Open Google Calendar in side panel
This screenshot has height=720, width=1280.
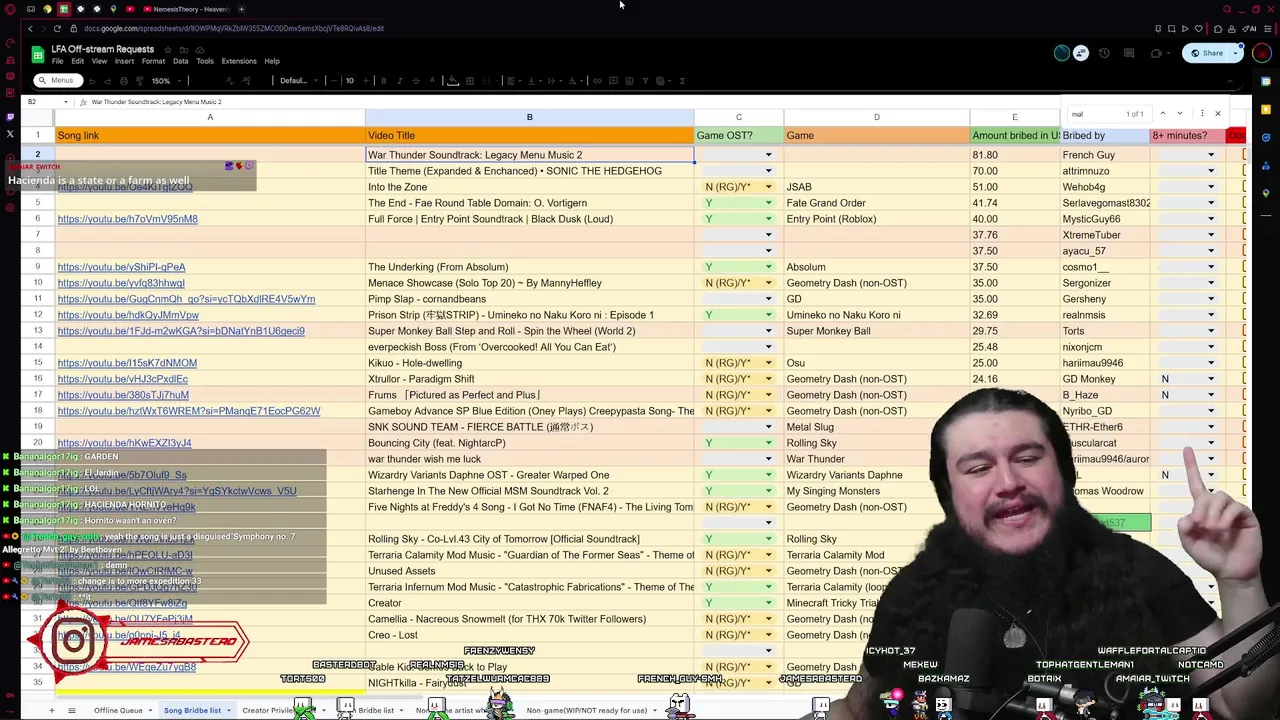(1266, 81)
